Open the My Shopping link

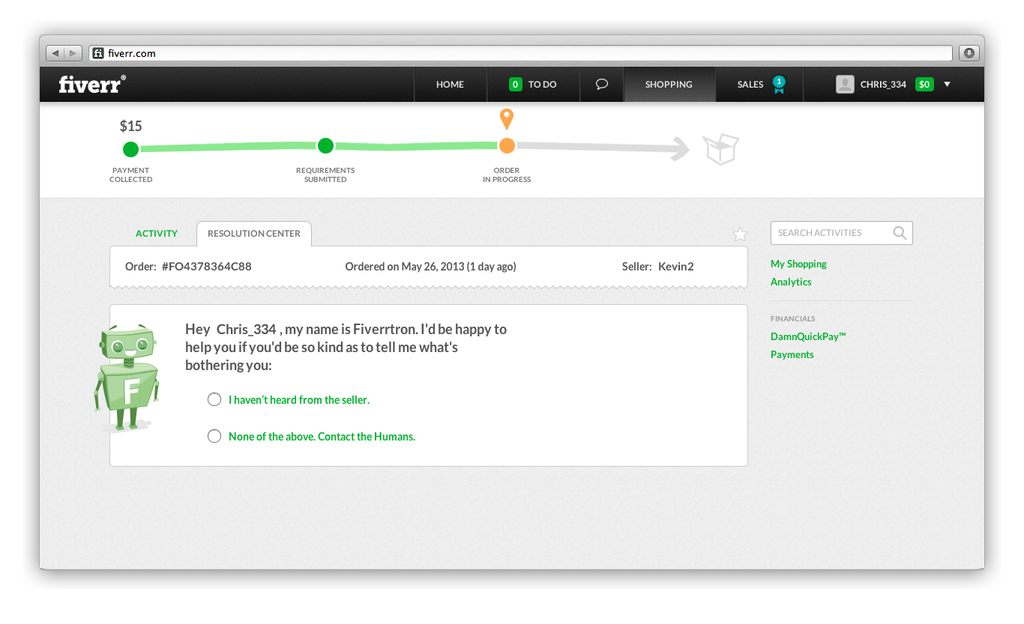798,264
